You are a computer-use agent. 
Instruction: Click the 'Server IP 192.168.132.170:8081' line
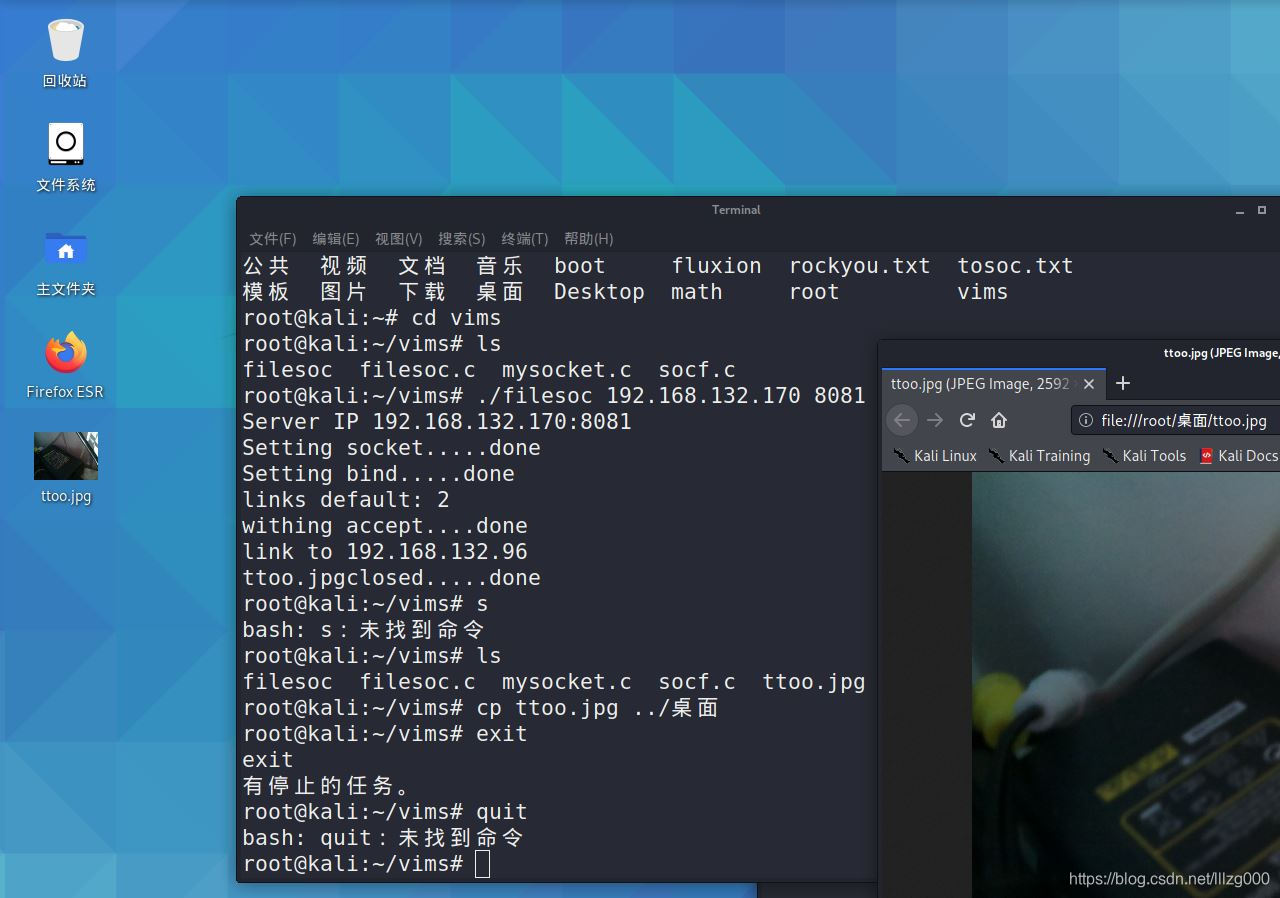437,422
